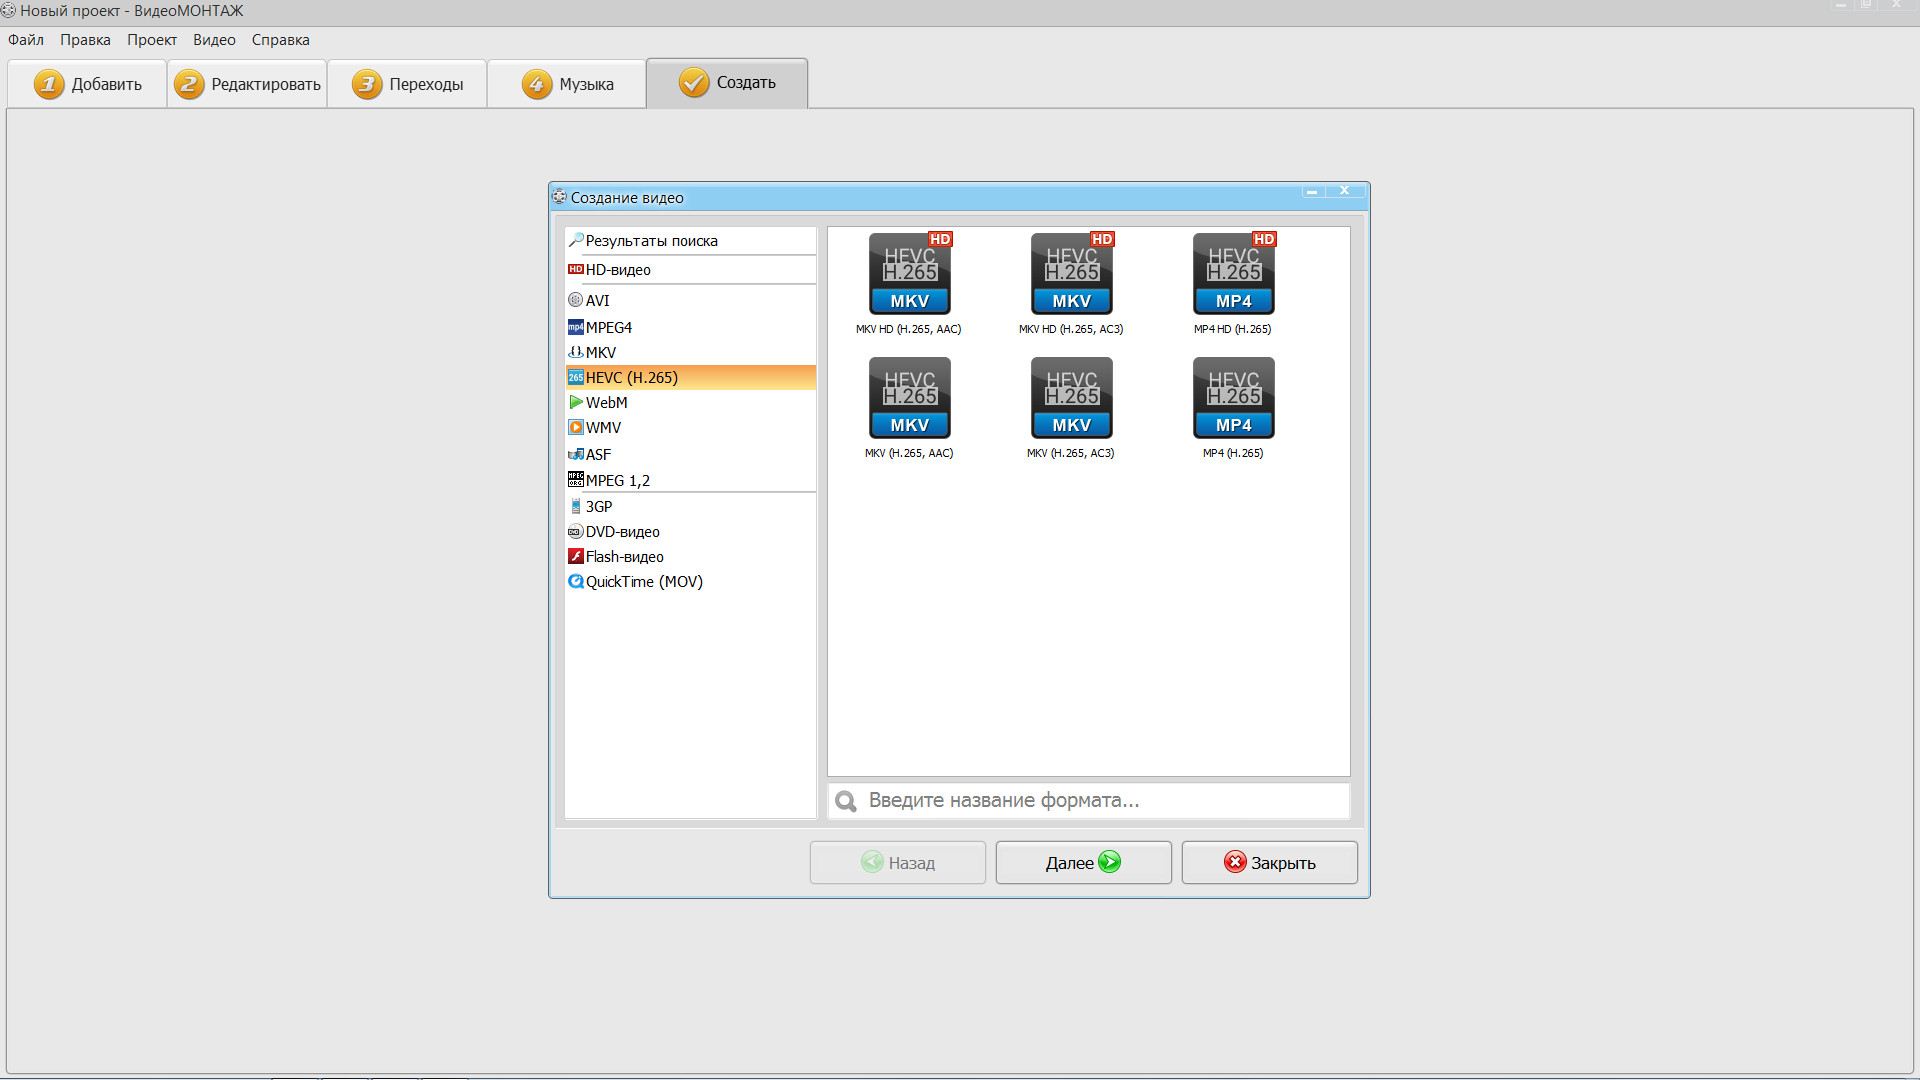Select the HEVC (H.265) category
This screenshot has height=1080, width=1920.
point(691,377)
